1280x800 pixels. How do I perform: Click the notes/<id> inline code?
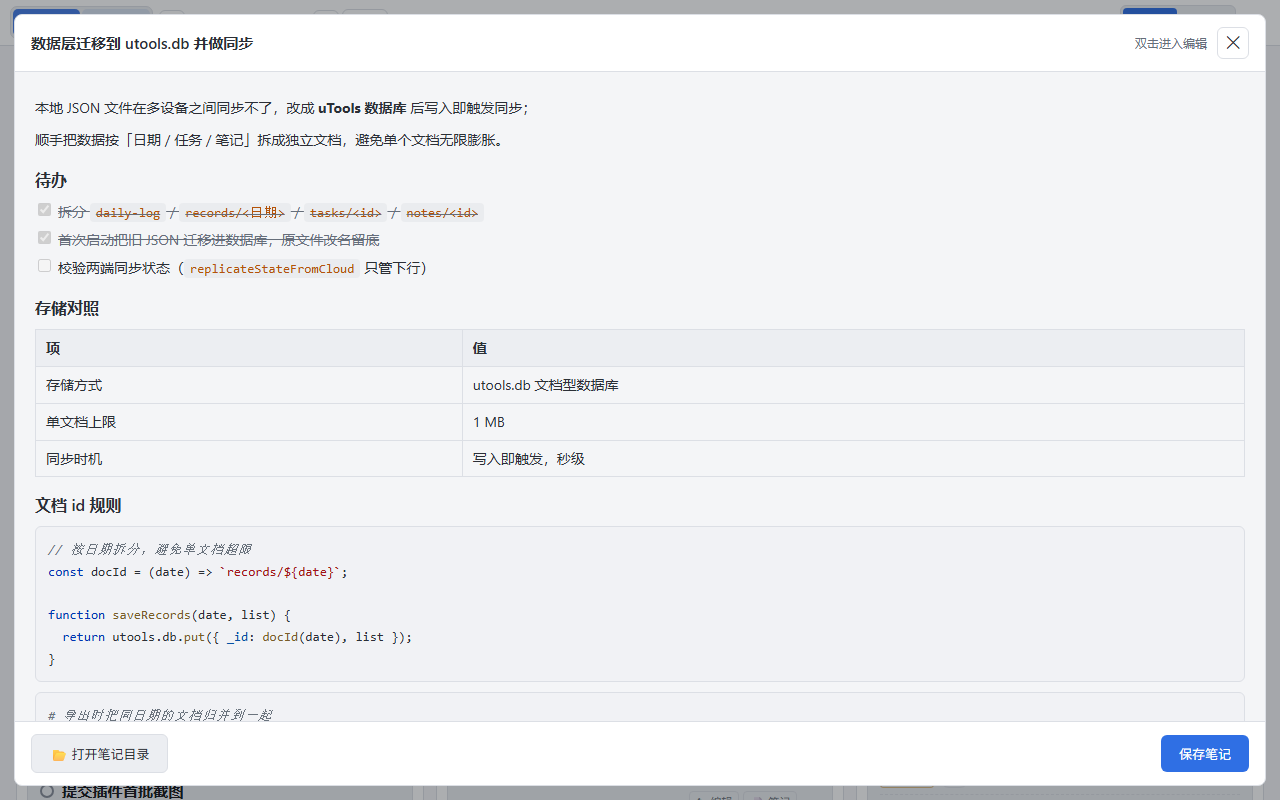(443, 213)
